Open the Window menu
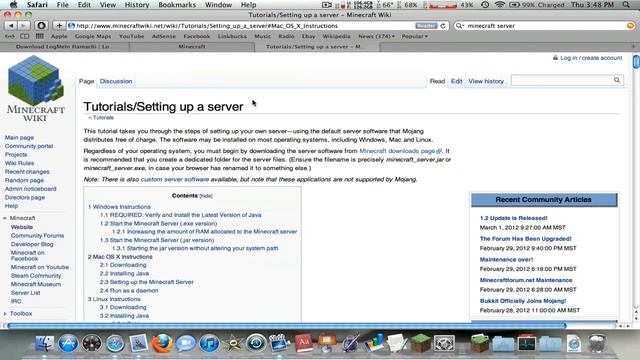Image resolution: width=640 pixels, height=360 pixels. tap(218, 5)
